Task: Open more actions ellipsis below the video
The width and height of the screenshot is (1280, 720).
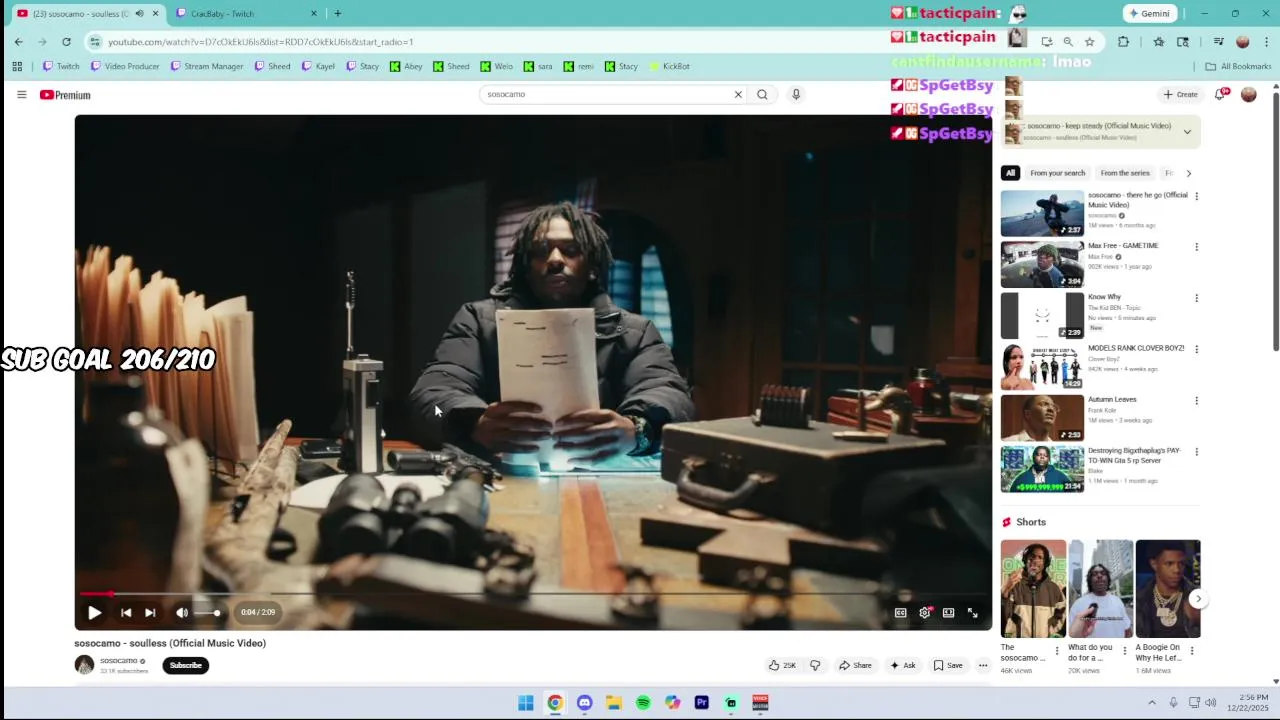Action: tap(983, 665)
